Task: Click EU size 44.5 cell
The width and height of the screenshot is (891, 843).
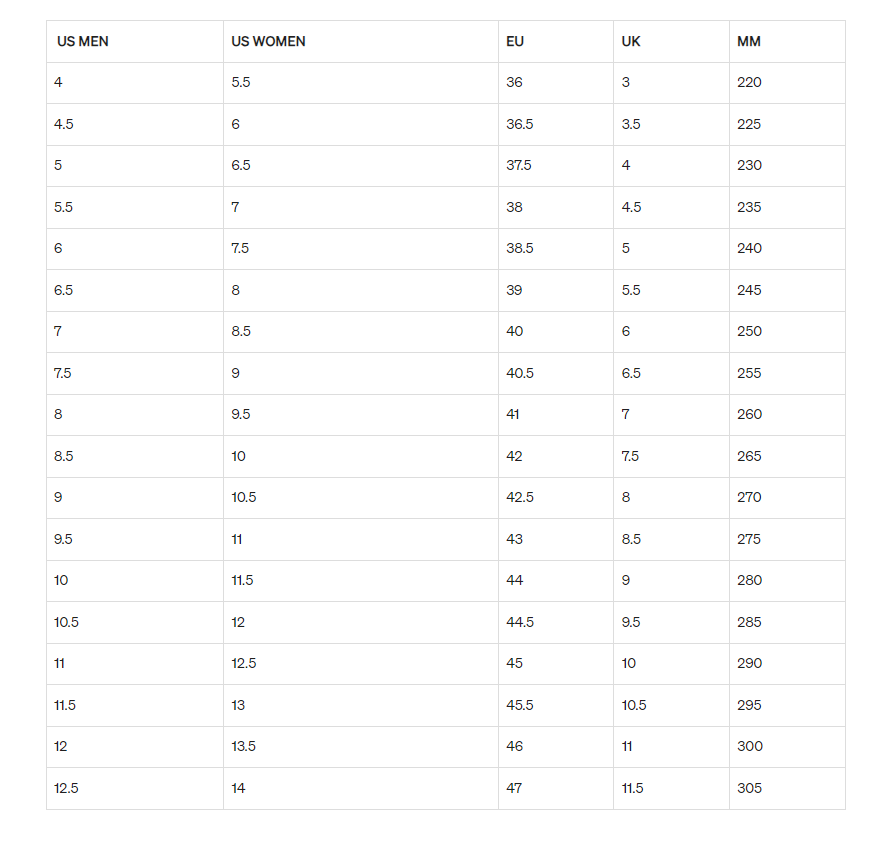Action: [520, 622]
